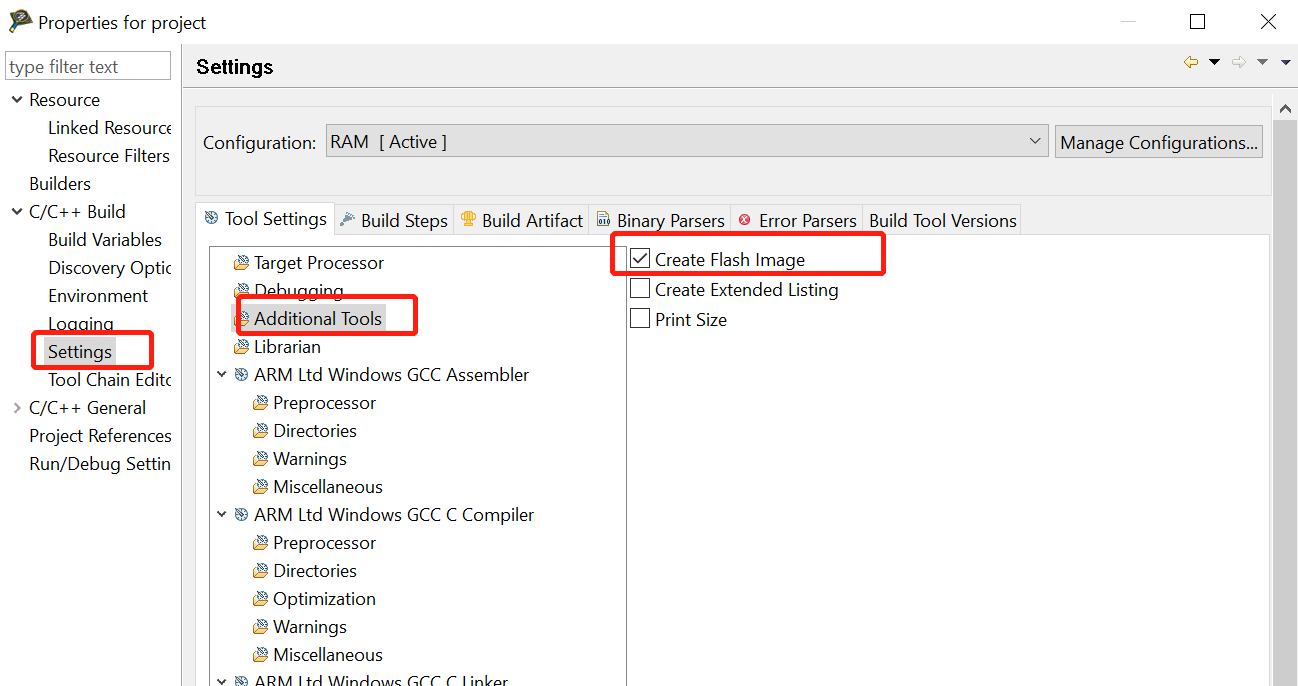Collapse the C/C++ Build tree section
This screenshot has height=686, width=1298.
pos(16,211)
